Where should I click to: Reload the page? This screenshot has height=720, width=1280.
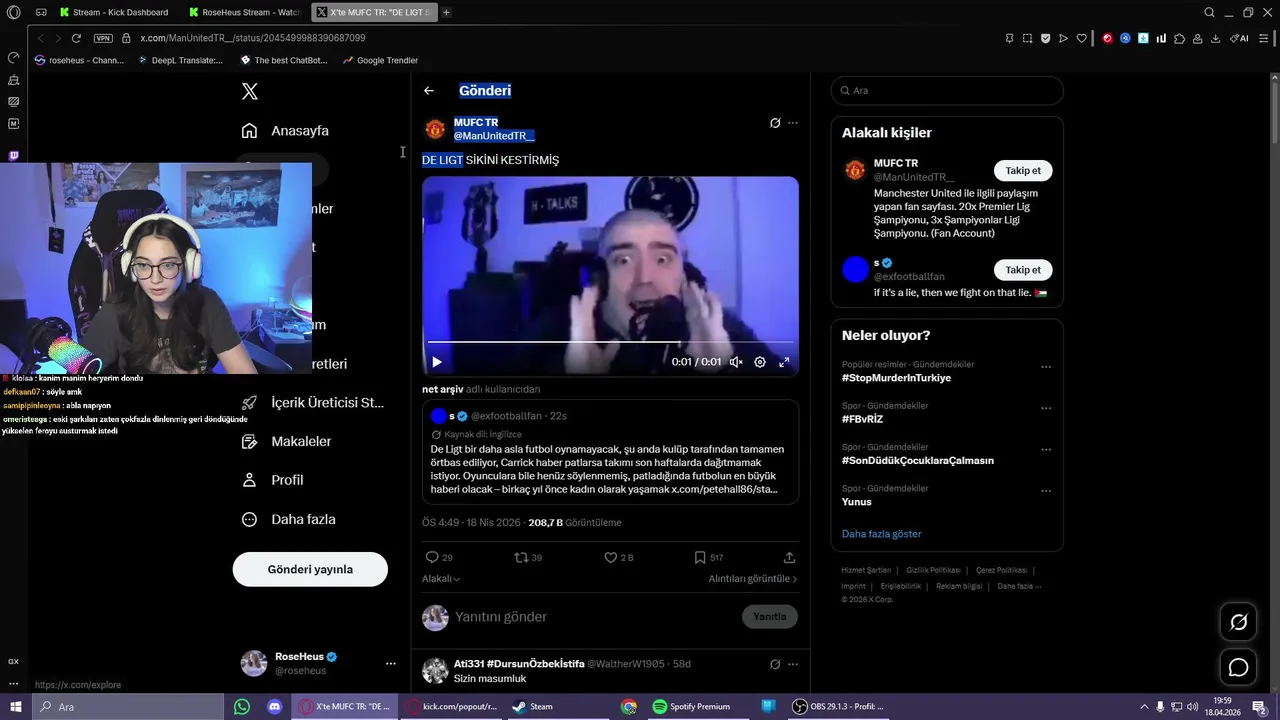[76, 38]
